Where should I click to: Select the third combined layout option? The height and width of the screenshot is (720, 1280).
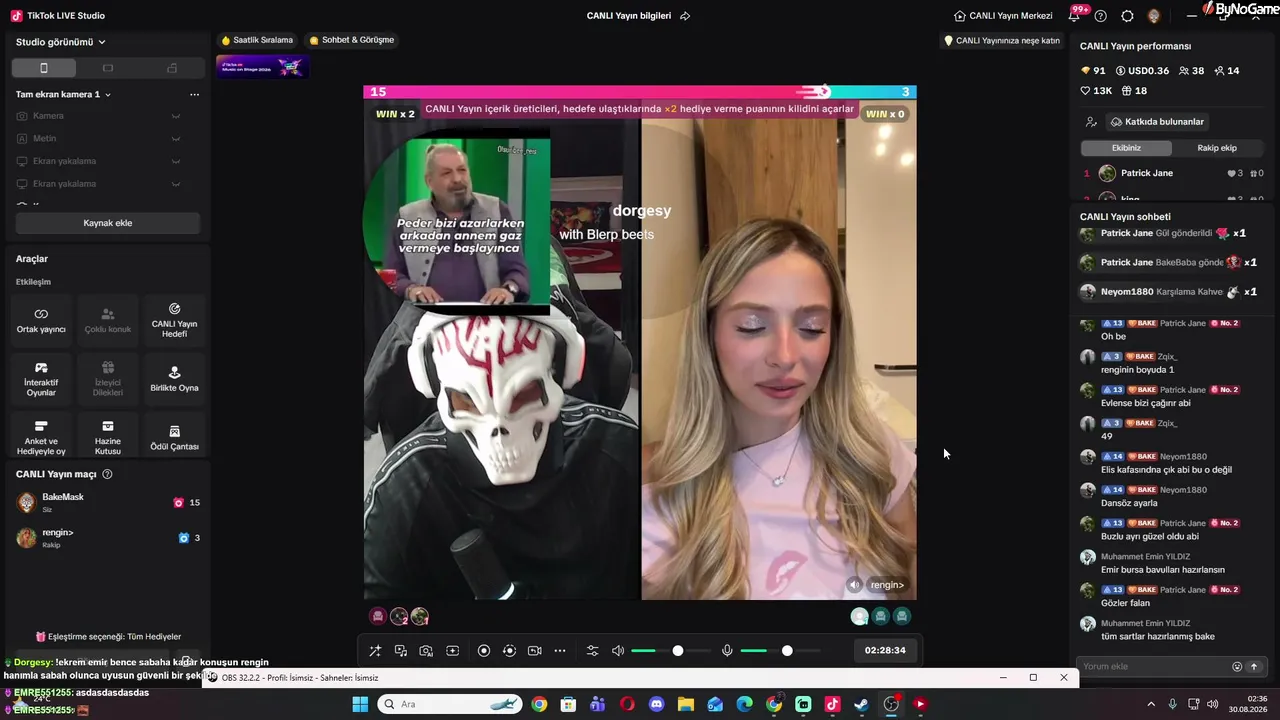172,68
